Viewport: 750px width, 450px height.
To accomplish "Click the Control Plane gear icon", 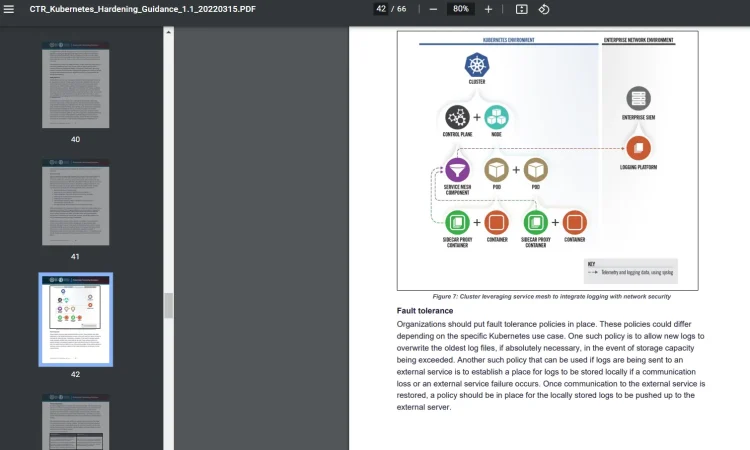I will coord(457,118).
